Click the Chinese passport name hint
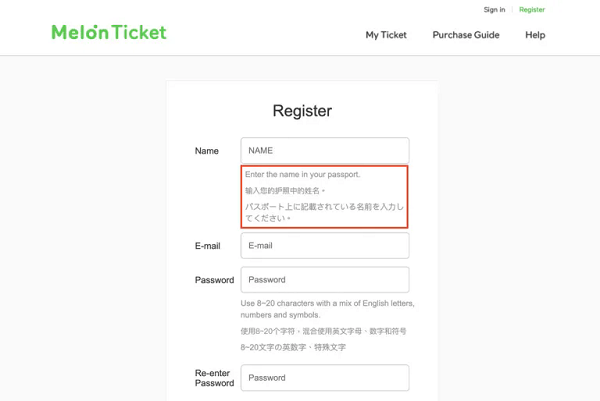The image size is (600, 401). [x=286, y=190]
